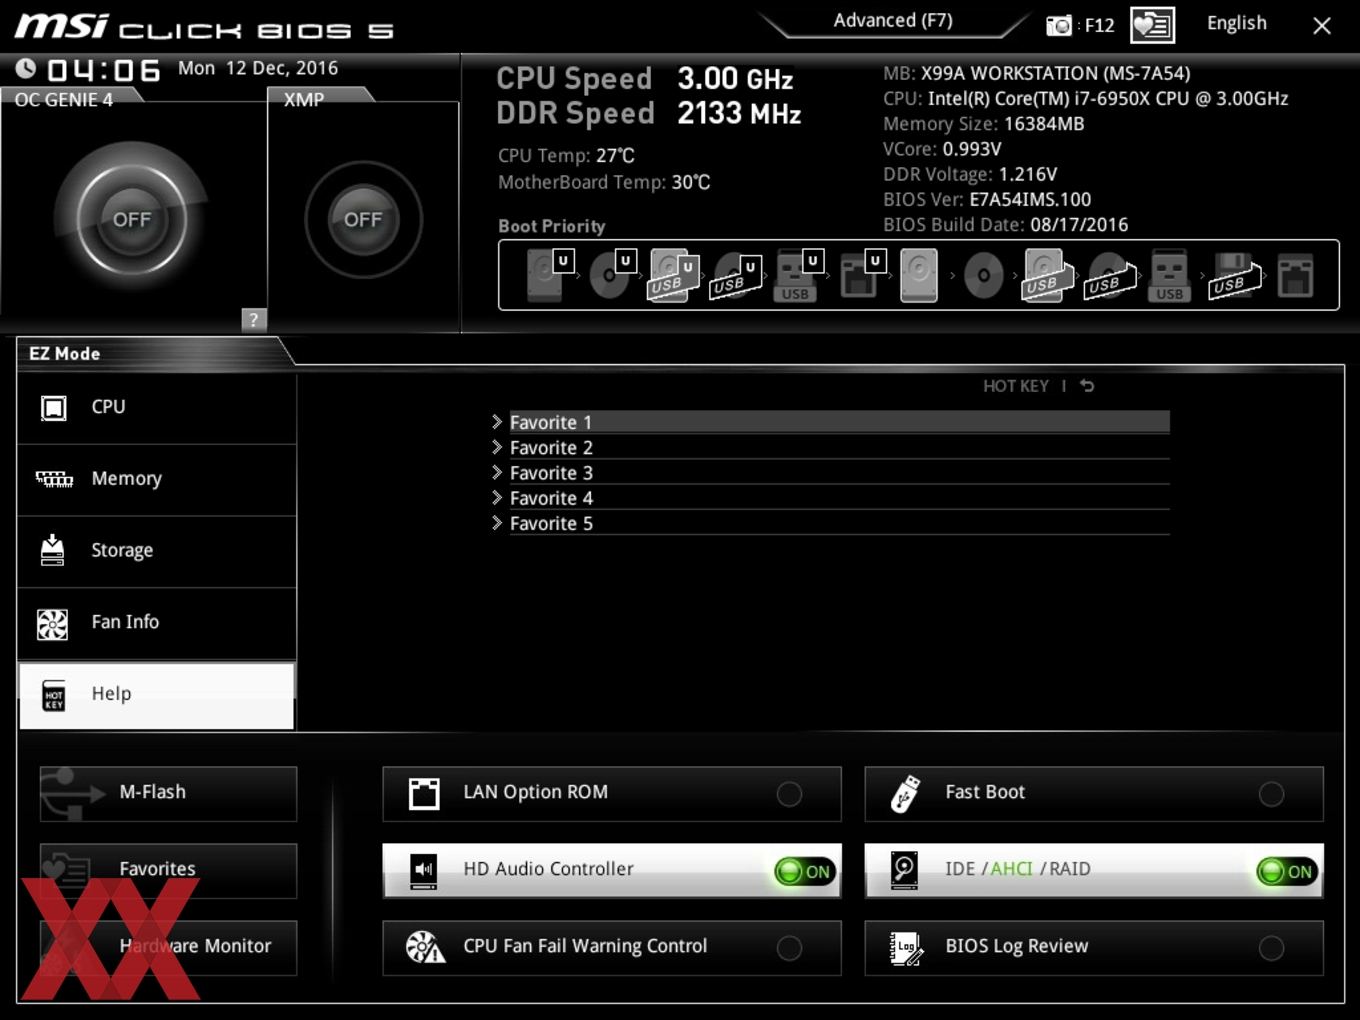Open the Storage section in sidebar

pyautogui.click(x=157, y=552)
